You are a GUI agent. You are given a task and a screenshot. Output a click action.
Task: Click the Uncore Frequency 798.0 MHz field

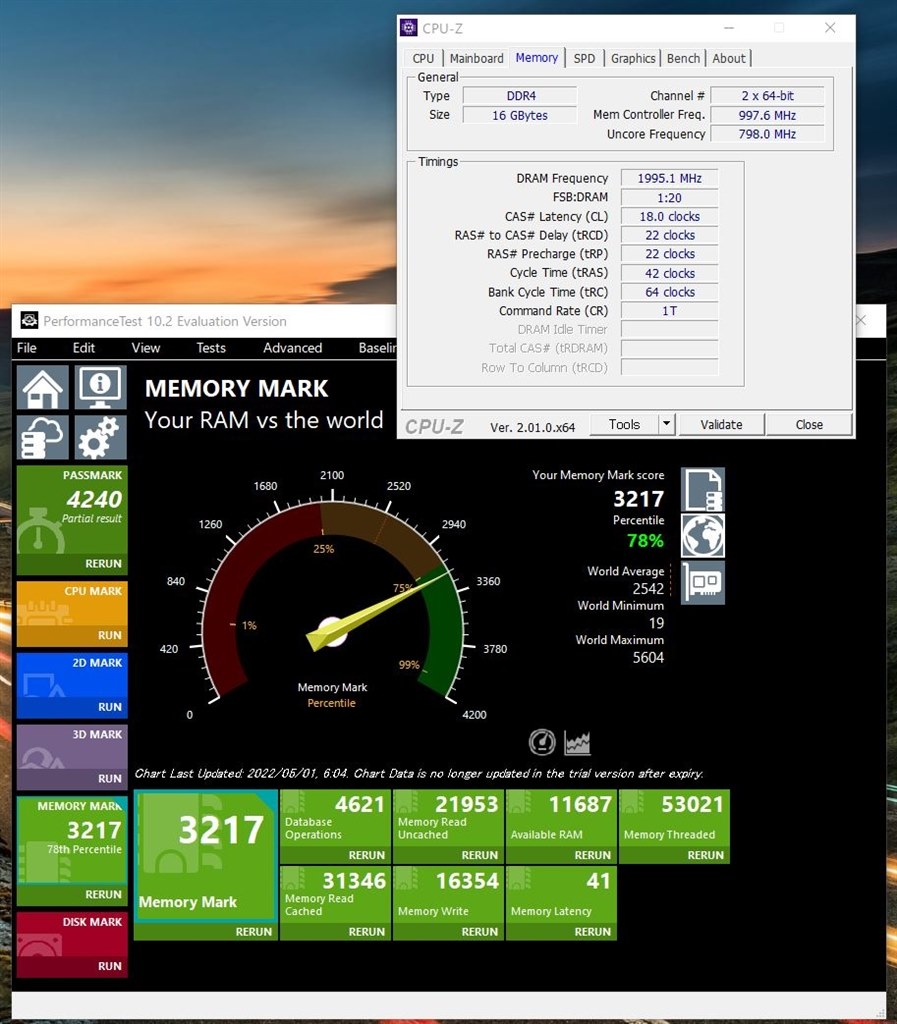(x=767, y=134)
